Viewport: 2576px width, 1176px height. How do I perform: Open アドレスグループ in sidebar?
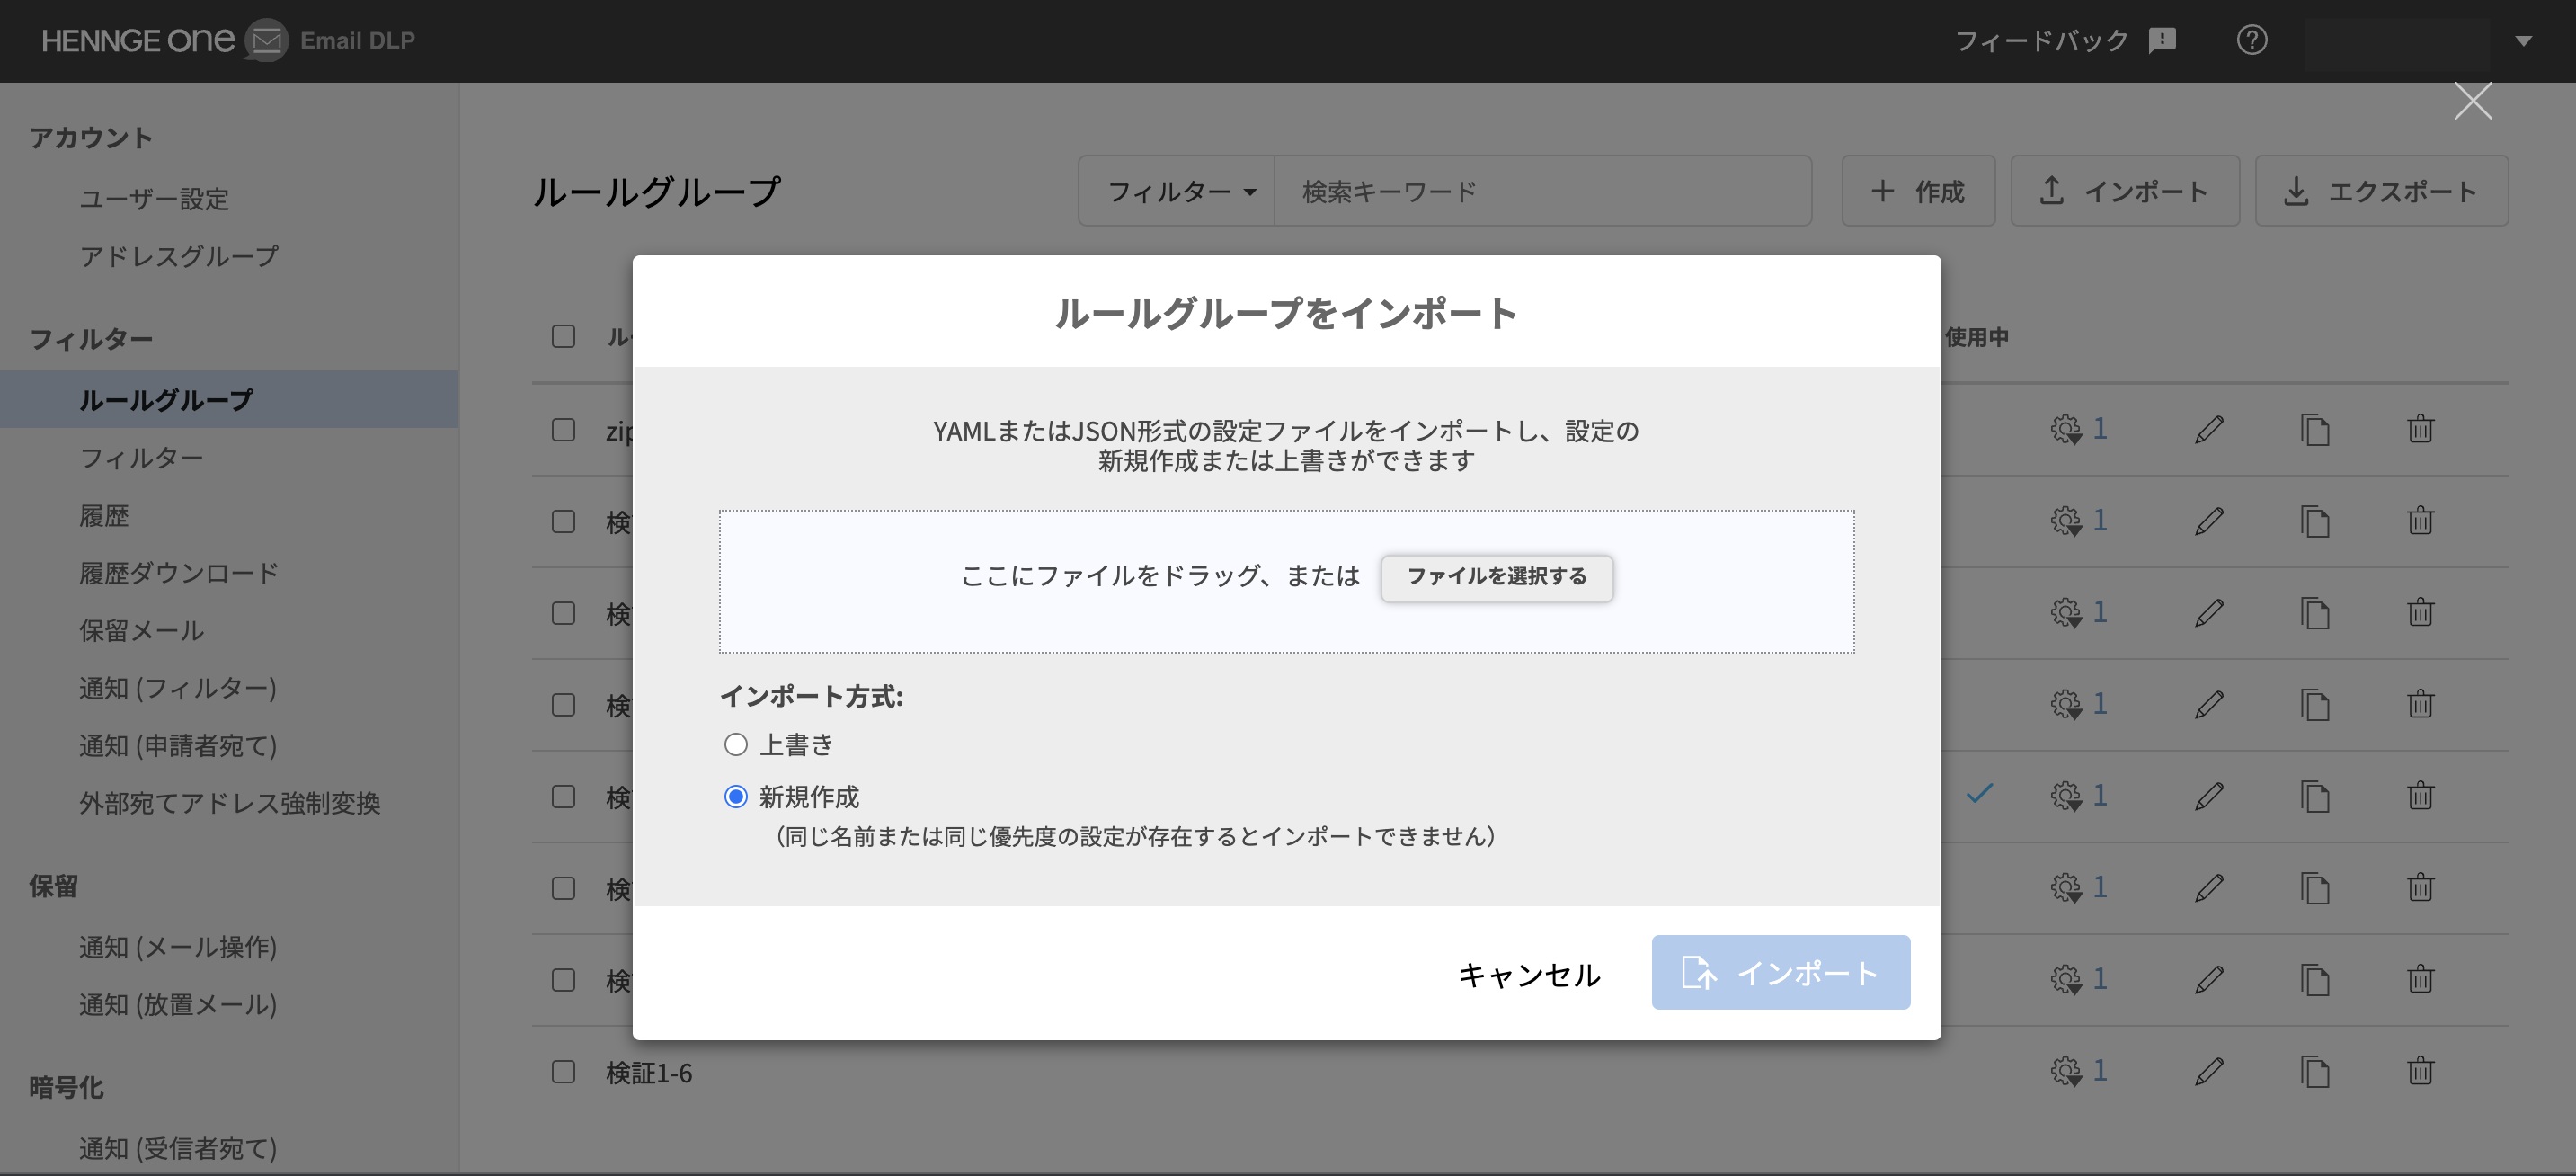point(179,257)
